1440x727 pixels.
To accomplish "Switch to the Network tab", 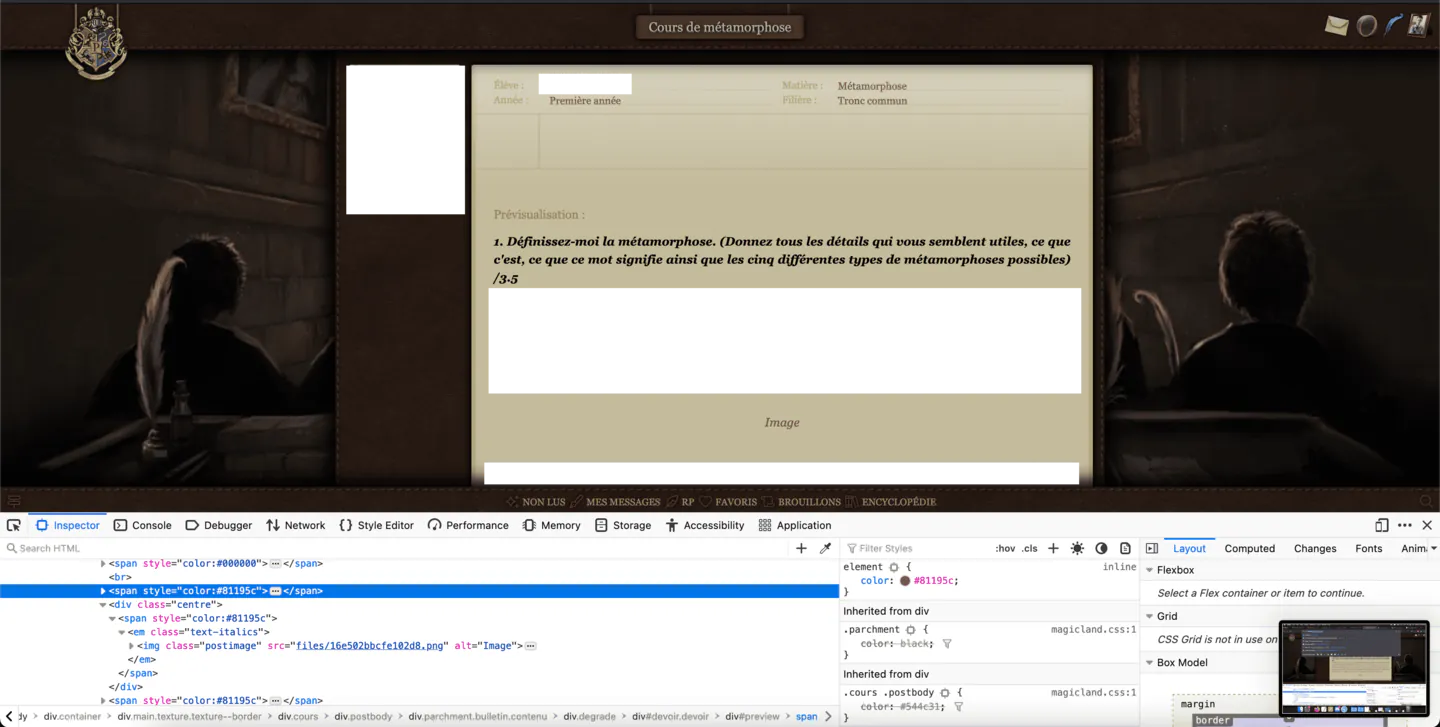I will [x=295, y=525].
